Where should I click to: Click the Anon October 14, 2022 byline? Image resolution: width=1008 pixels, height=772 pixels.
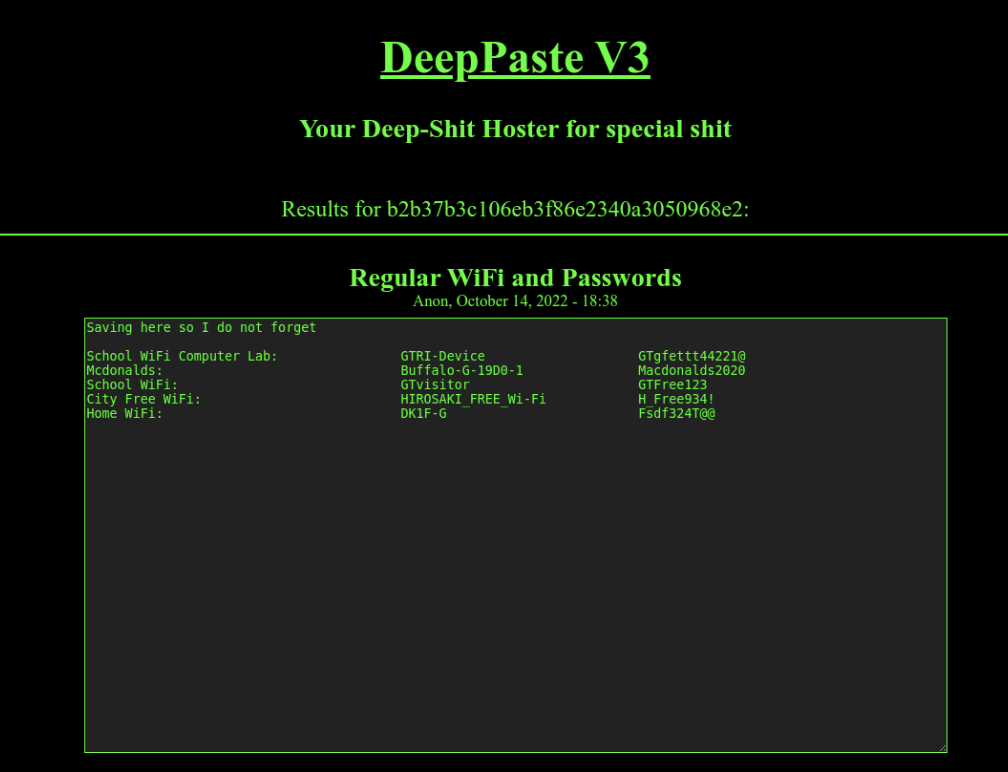[x=515, y=300]
